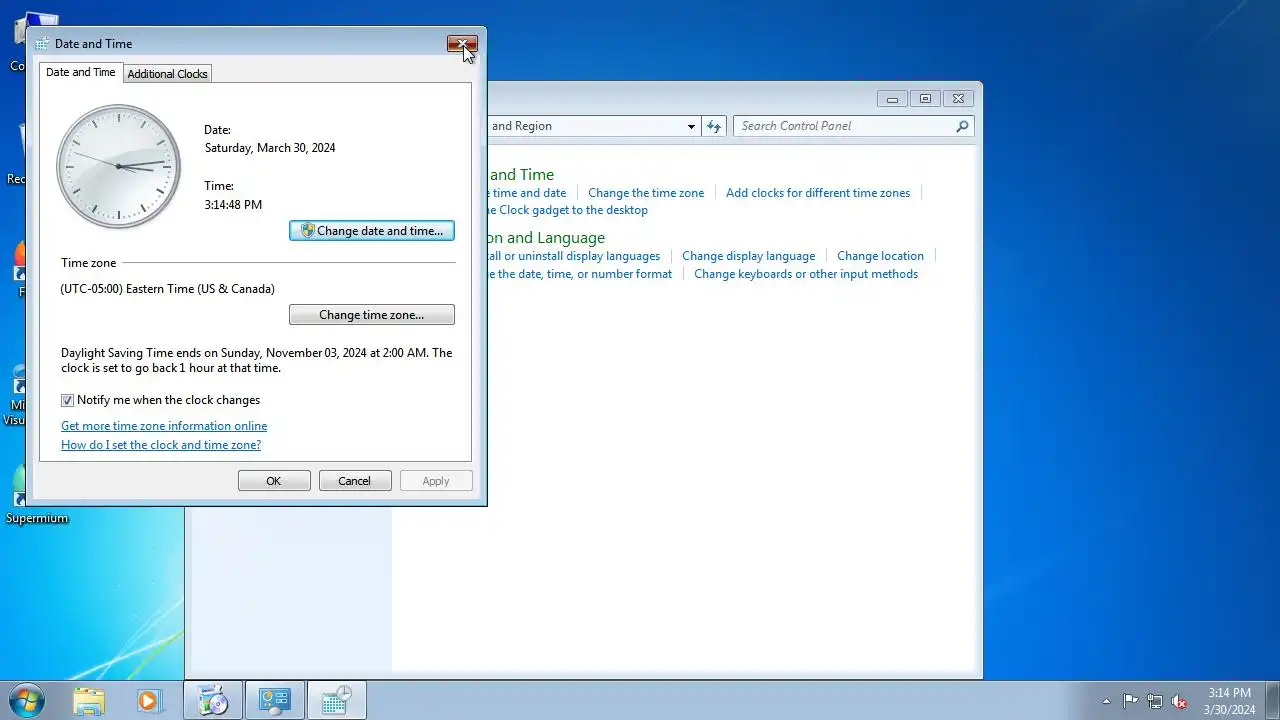1280x720 pixels.
Task: Open Change the time zone link
Action: [x=646, y=193]
